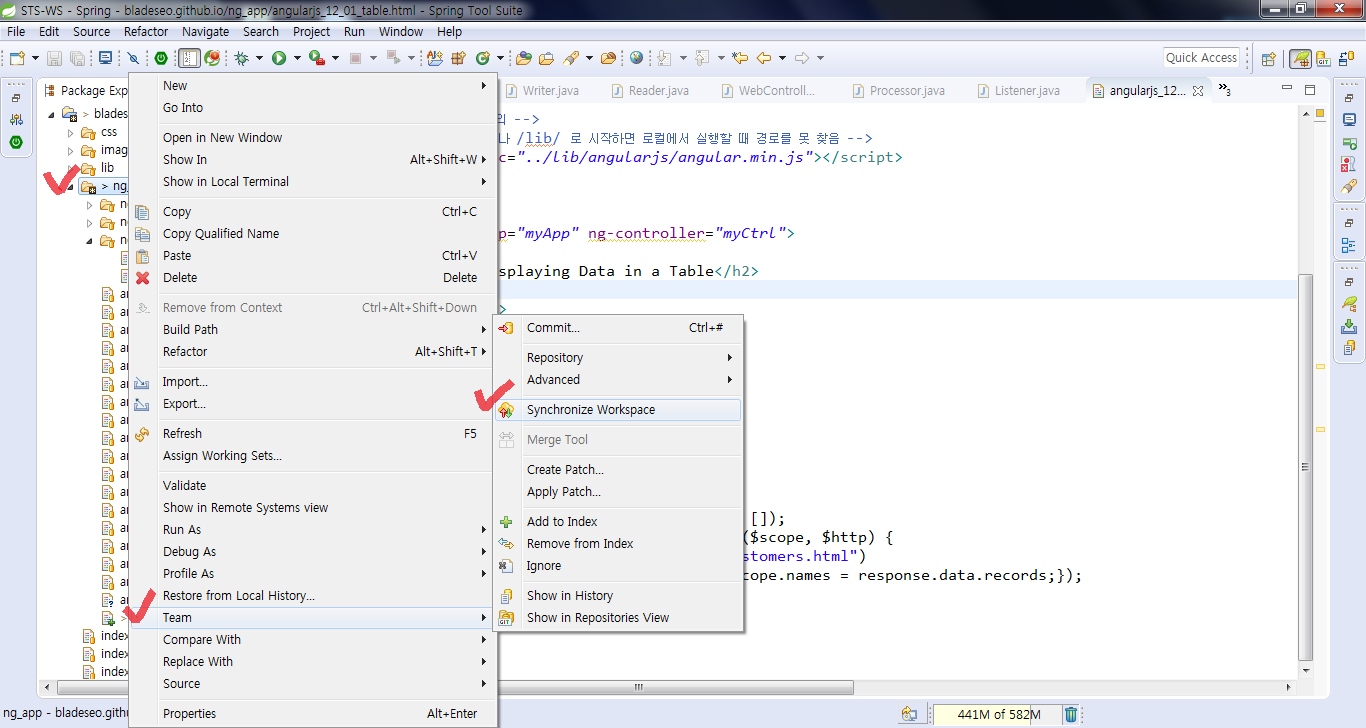Open the internal web browser globe icon
Image resolution: width=1366 pixels, height=728 pixels.
[x=636, y=57]
